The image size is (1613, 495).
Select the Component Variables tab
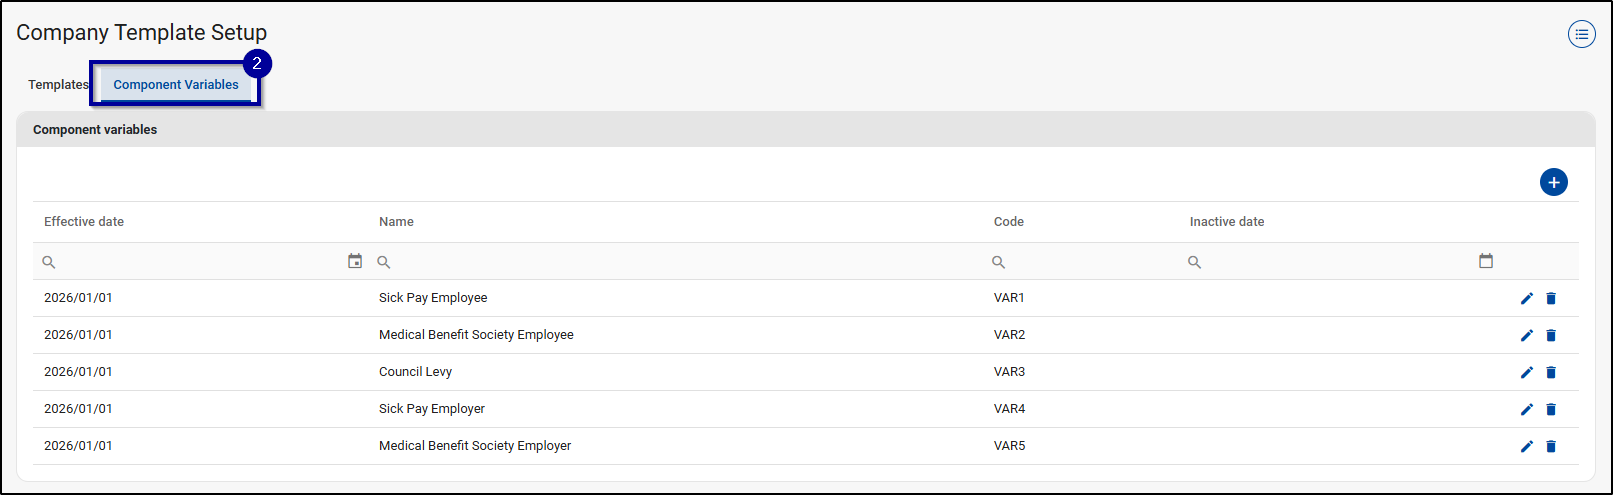point(176,85)
